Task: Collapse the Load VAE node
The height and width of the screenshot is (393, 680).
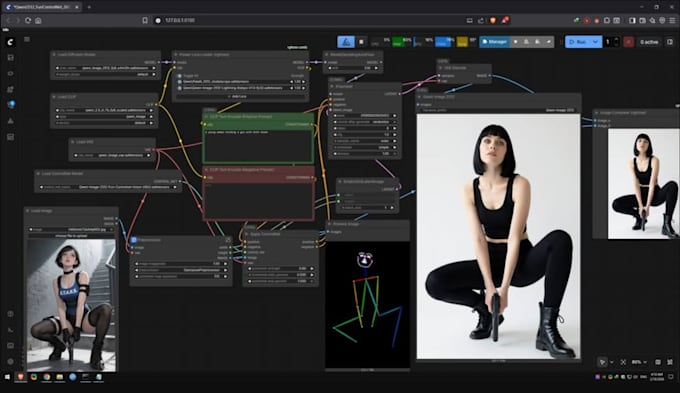Action: tap(72, 142)
